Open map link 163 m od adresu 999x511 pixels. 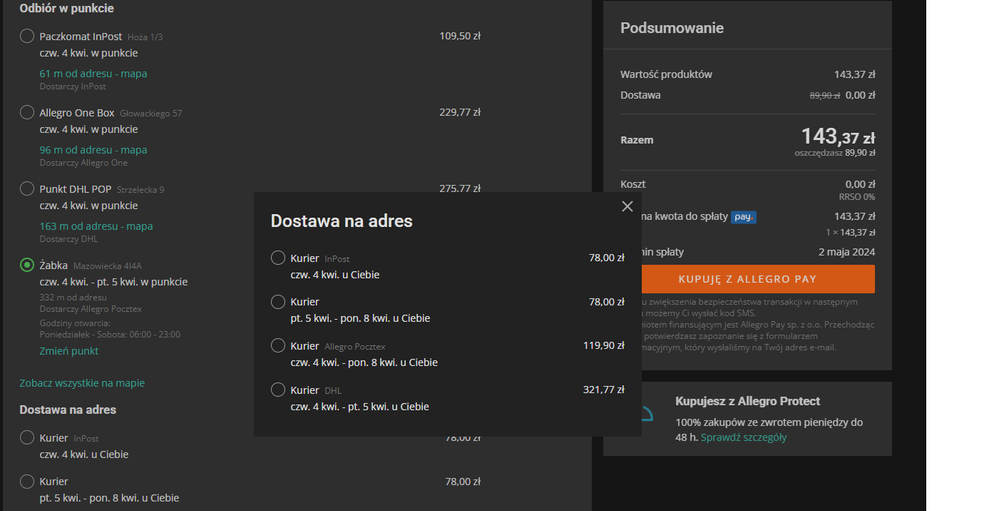point(96,226)
